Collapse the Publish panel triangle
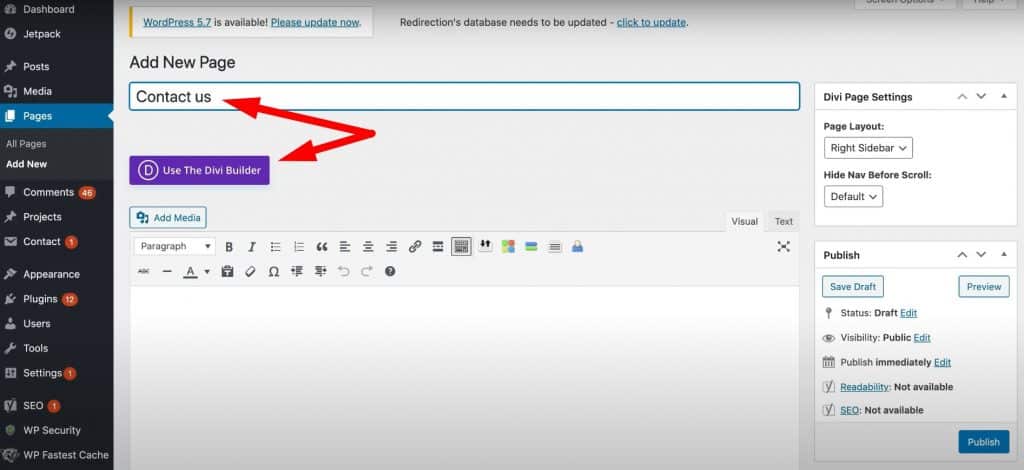Image resolution: width=1024 pixels, height=470 pixels. point(1004,255)
